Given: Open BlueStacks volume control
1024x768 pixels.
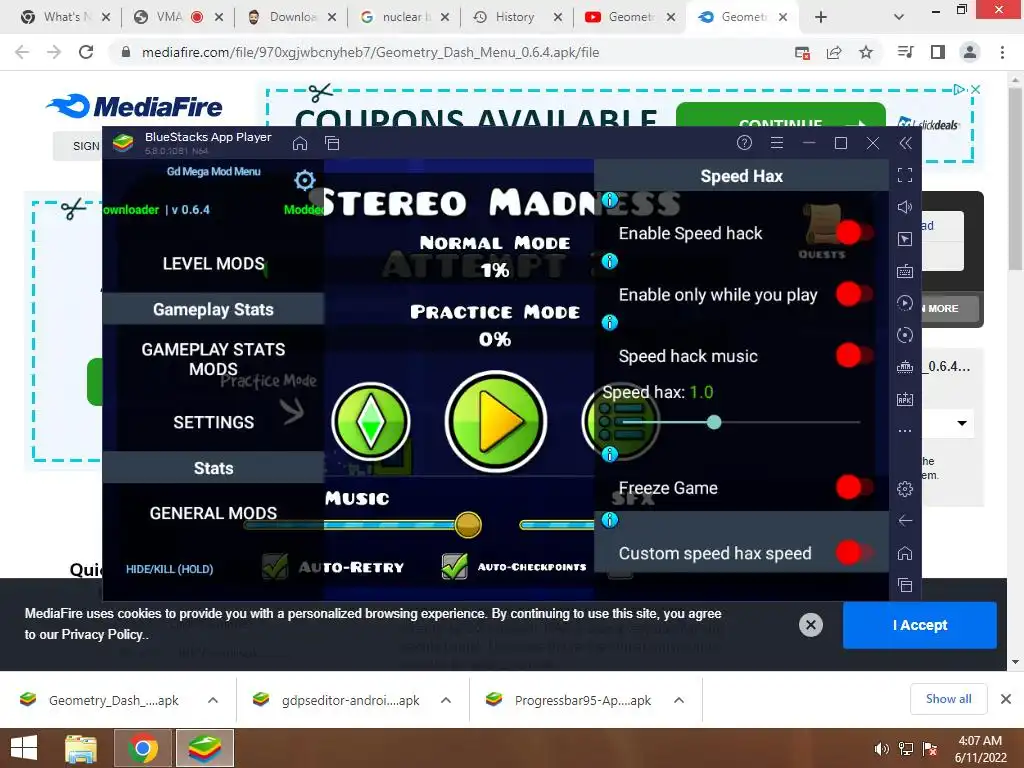Looking at the screenshot, I should (905, 207).
